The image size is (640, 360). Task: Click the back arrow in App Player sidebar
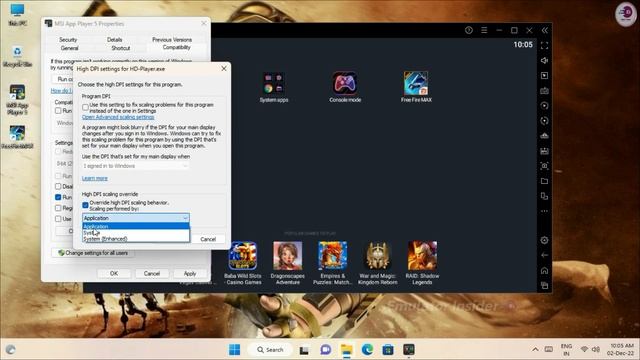[544, 255]
